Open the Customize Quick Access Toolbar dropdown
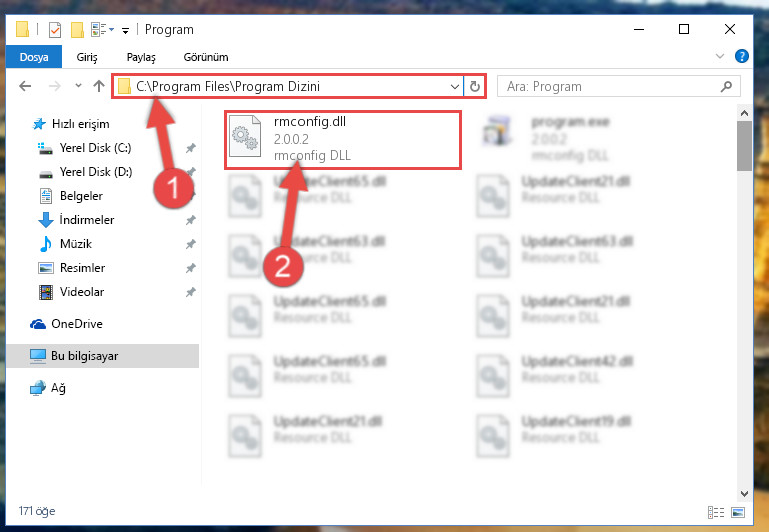 tap(126, 31)
